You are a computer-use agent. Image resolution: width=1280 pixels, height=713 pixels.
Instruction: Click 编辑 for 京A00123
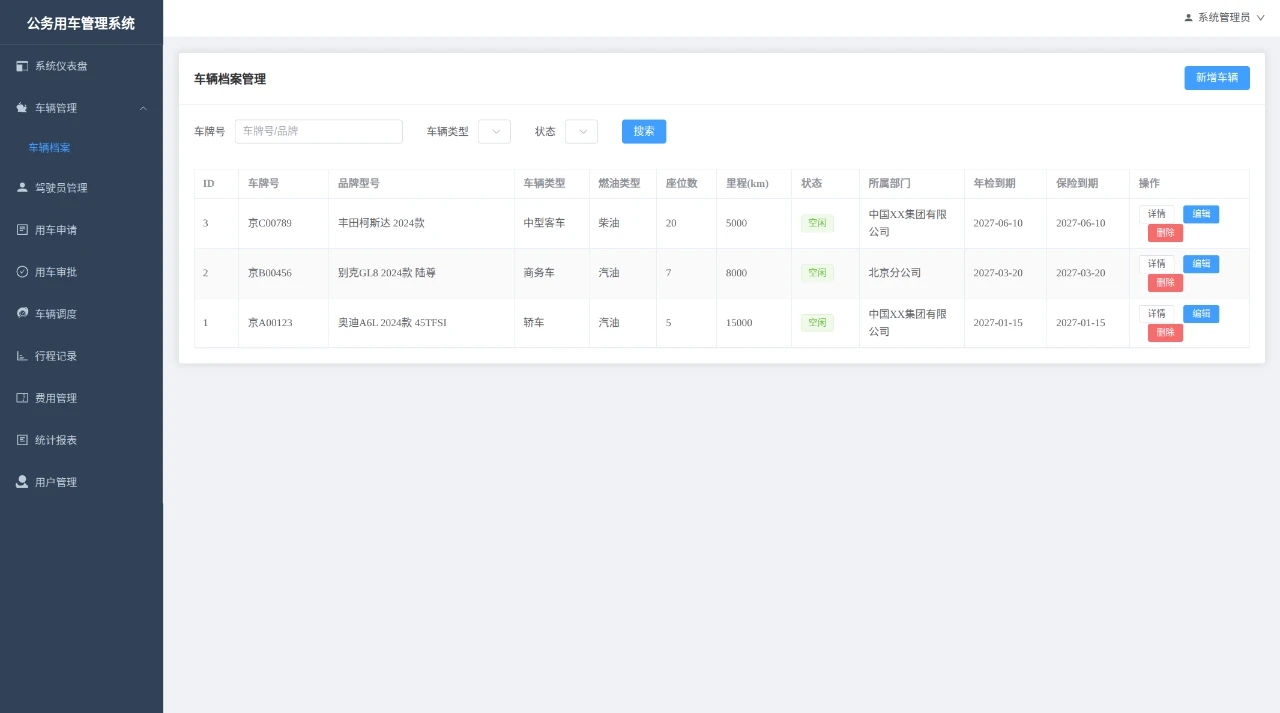(x=1201, y=314)
